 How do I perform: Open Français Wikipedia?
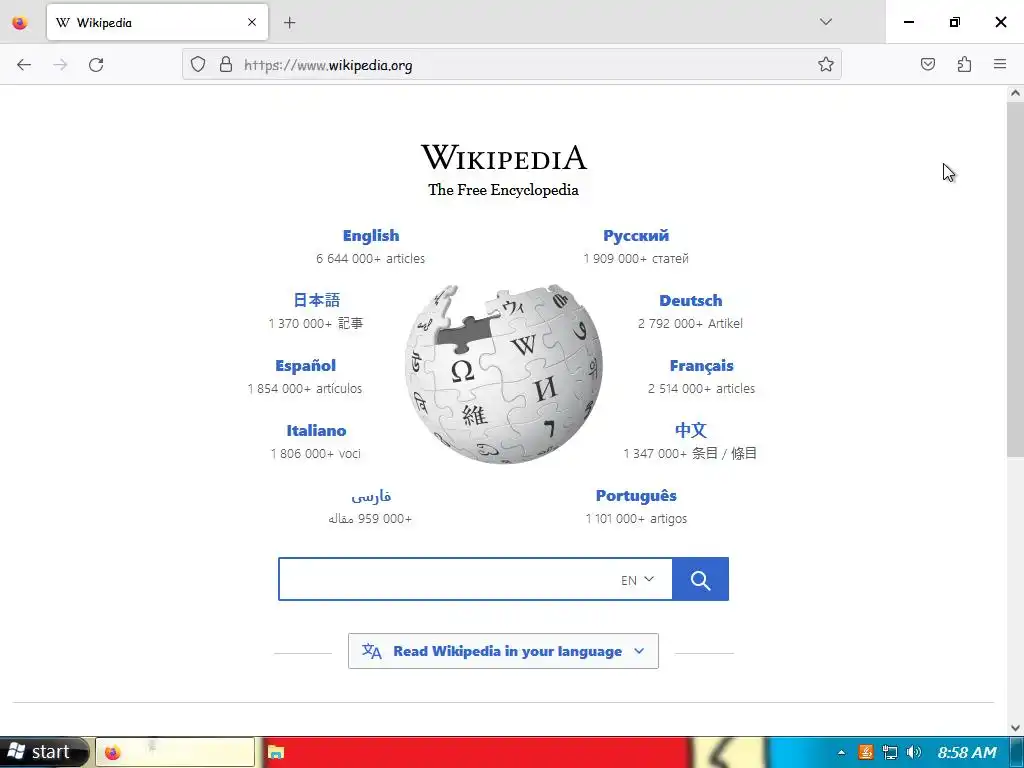point(701,366)
